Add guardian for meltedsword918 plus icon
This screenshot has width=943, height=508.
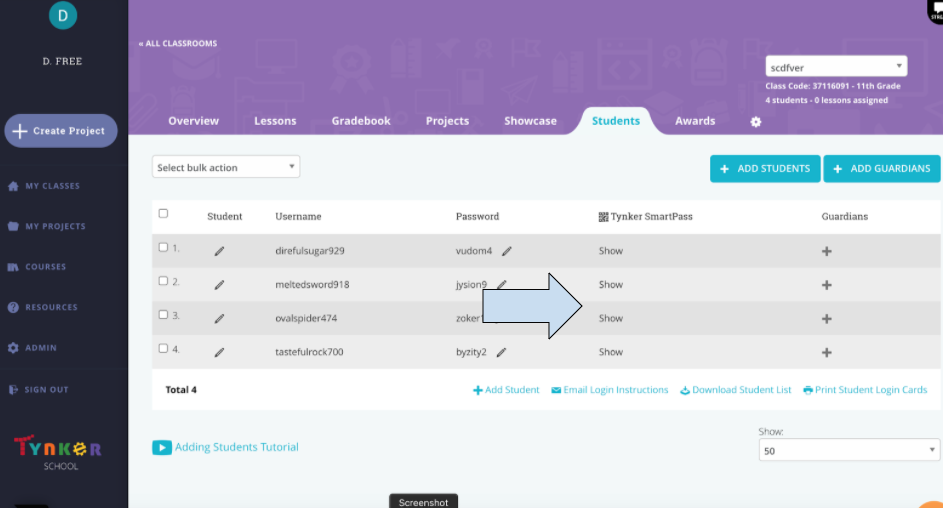point(827,285)
